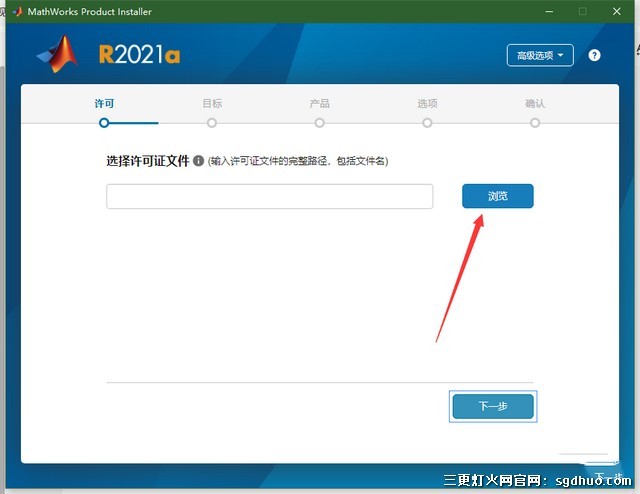Click the MathWorks icon in title bar
This screenshot has width=640, height=494.
[18, 11]
